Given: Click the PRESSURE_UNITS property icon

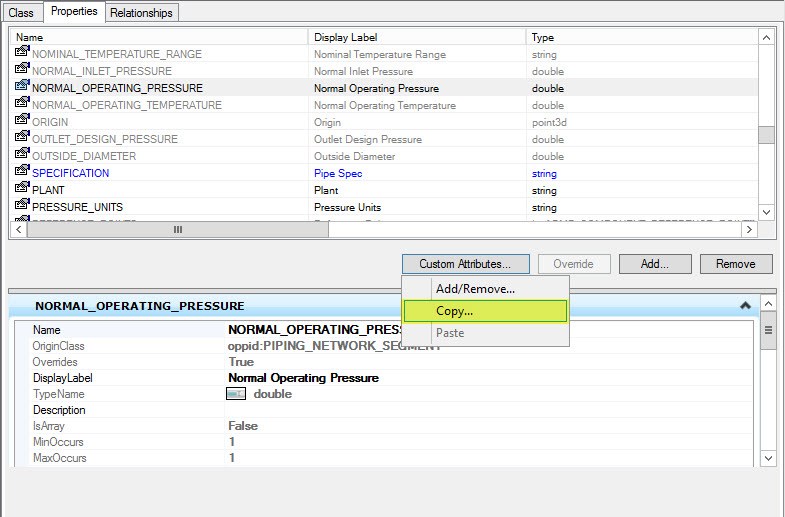Looking at the screenshot, I should [22, 207].
